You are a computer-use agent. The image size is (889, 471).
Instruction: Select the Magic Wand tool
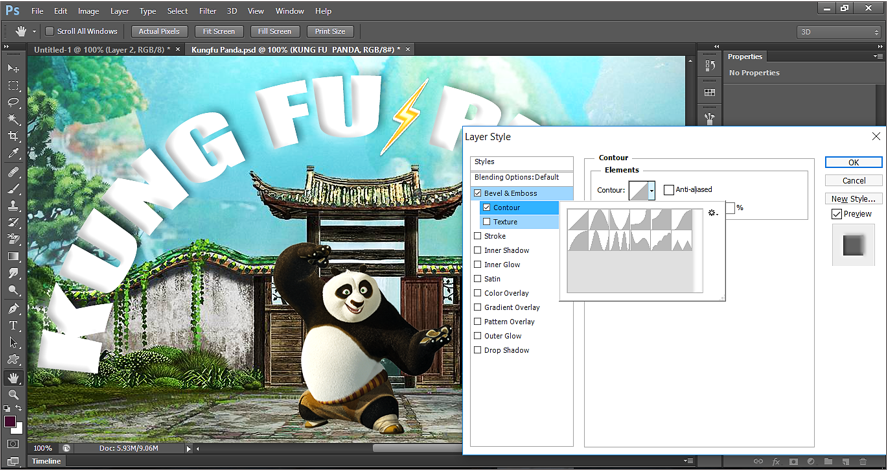pyautogui.click(x=13, y=120)
